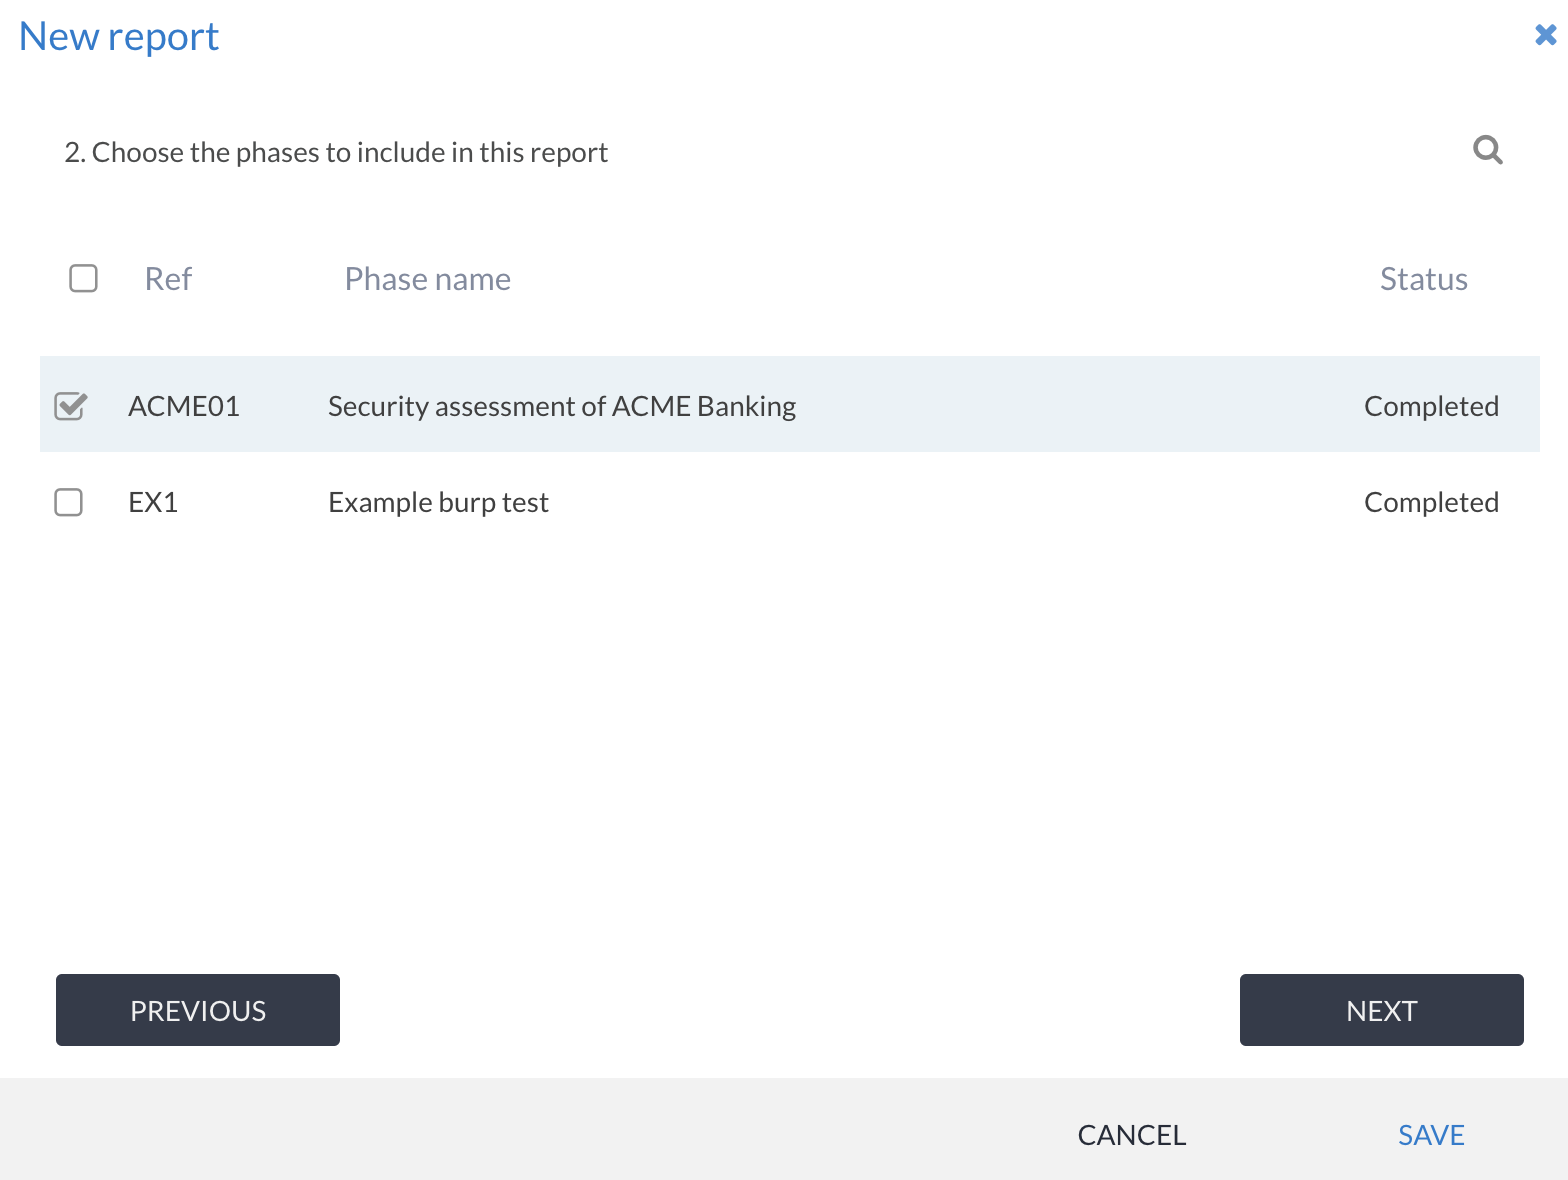
Task: Click the Choose the phases instruction text
Action: pyautogui.click(x=336, y=152)
